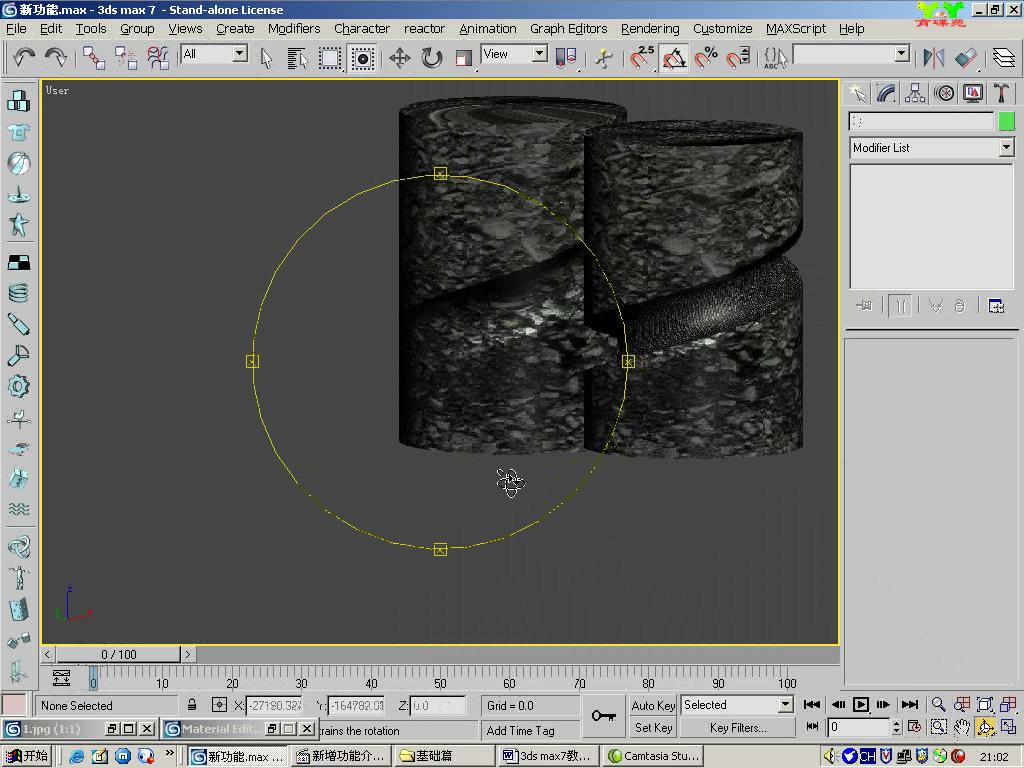
Task: Activate the Select and Rotate tool
Action: (x=432, y=58)
